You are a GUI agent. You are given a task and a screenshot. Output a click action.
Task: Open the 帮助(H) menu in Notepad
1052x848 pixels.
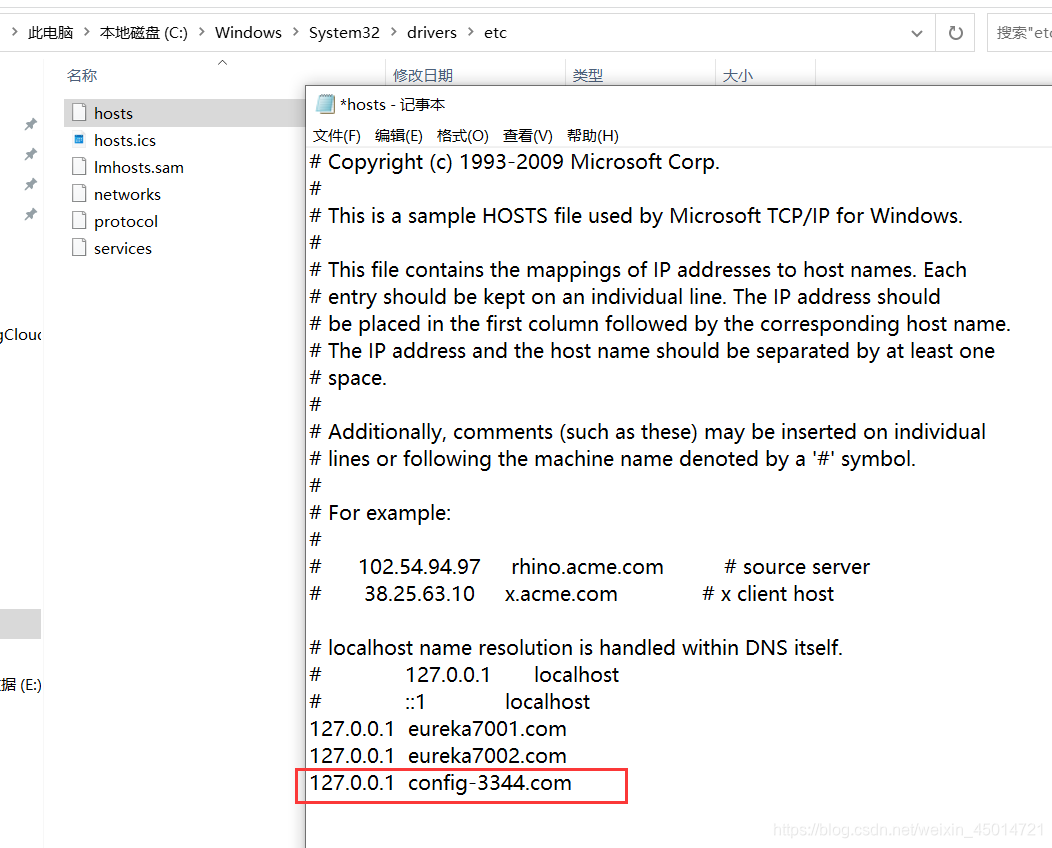[592, 136]
